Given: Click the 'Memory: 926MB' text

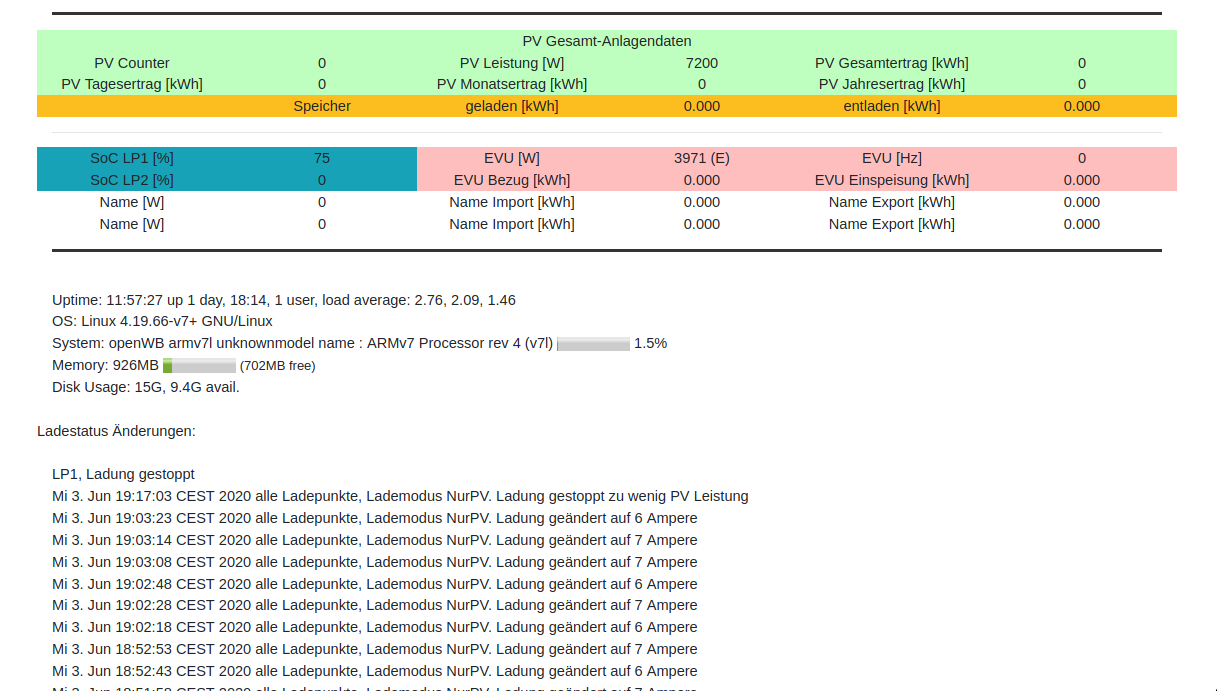Looking at the screenshot, I should [x=105, y=365].
